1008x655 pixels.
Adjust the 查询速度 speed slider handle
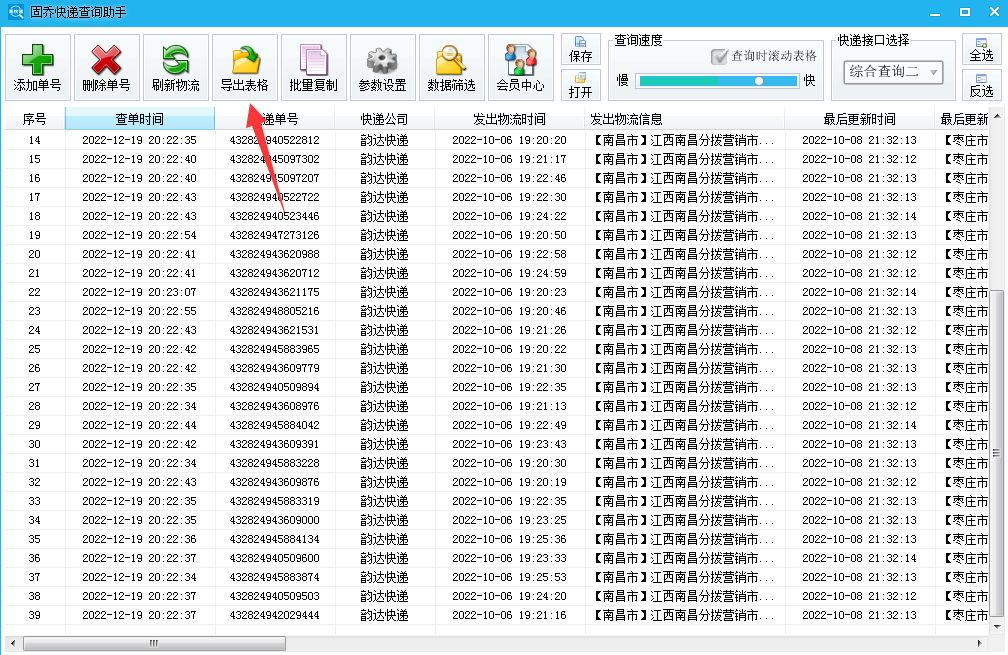(x=759, y=81)
